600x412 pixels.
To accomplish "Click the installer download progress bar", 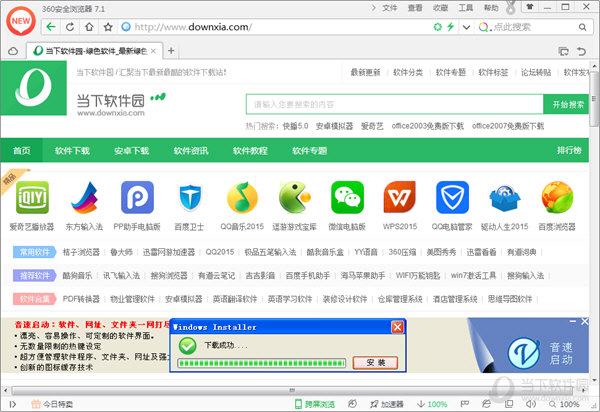I will point(262,363).
